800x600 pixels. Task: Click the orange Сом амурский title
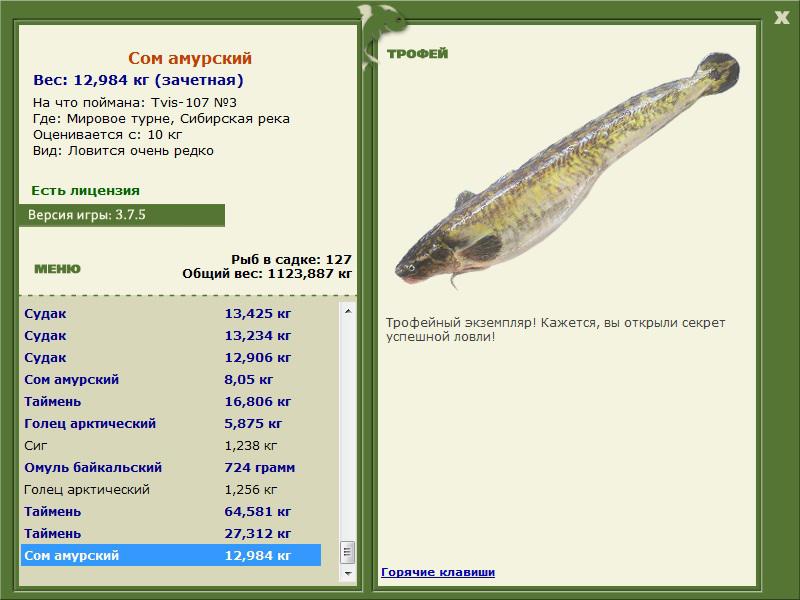(190, 58)
